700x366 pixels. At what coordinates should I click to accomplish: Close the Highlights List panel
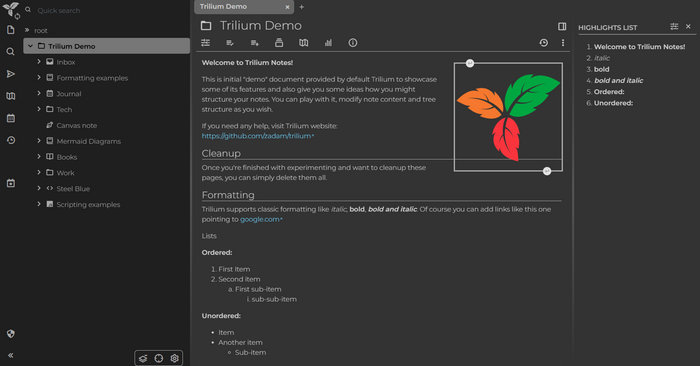click(688, 27)
